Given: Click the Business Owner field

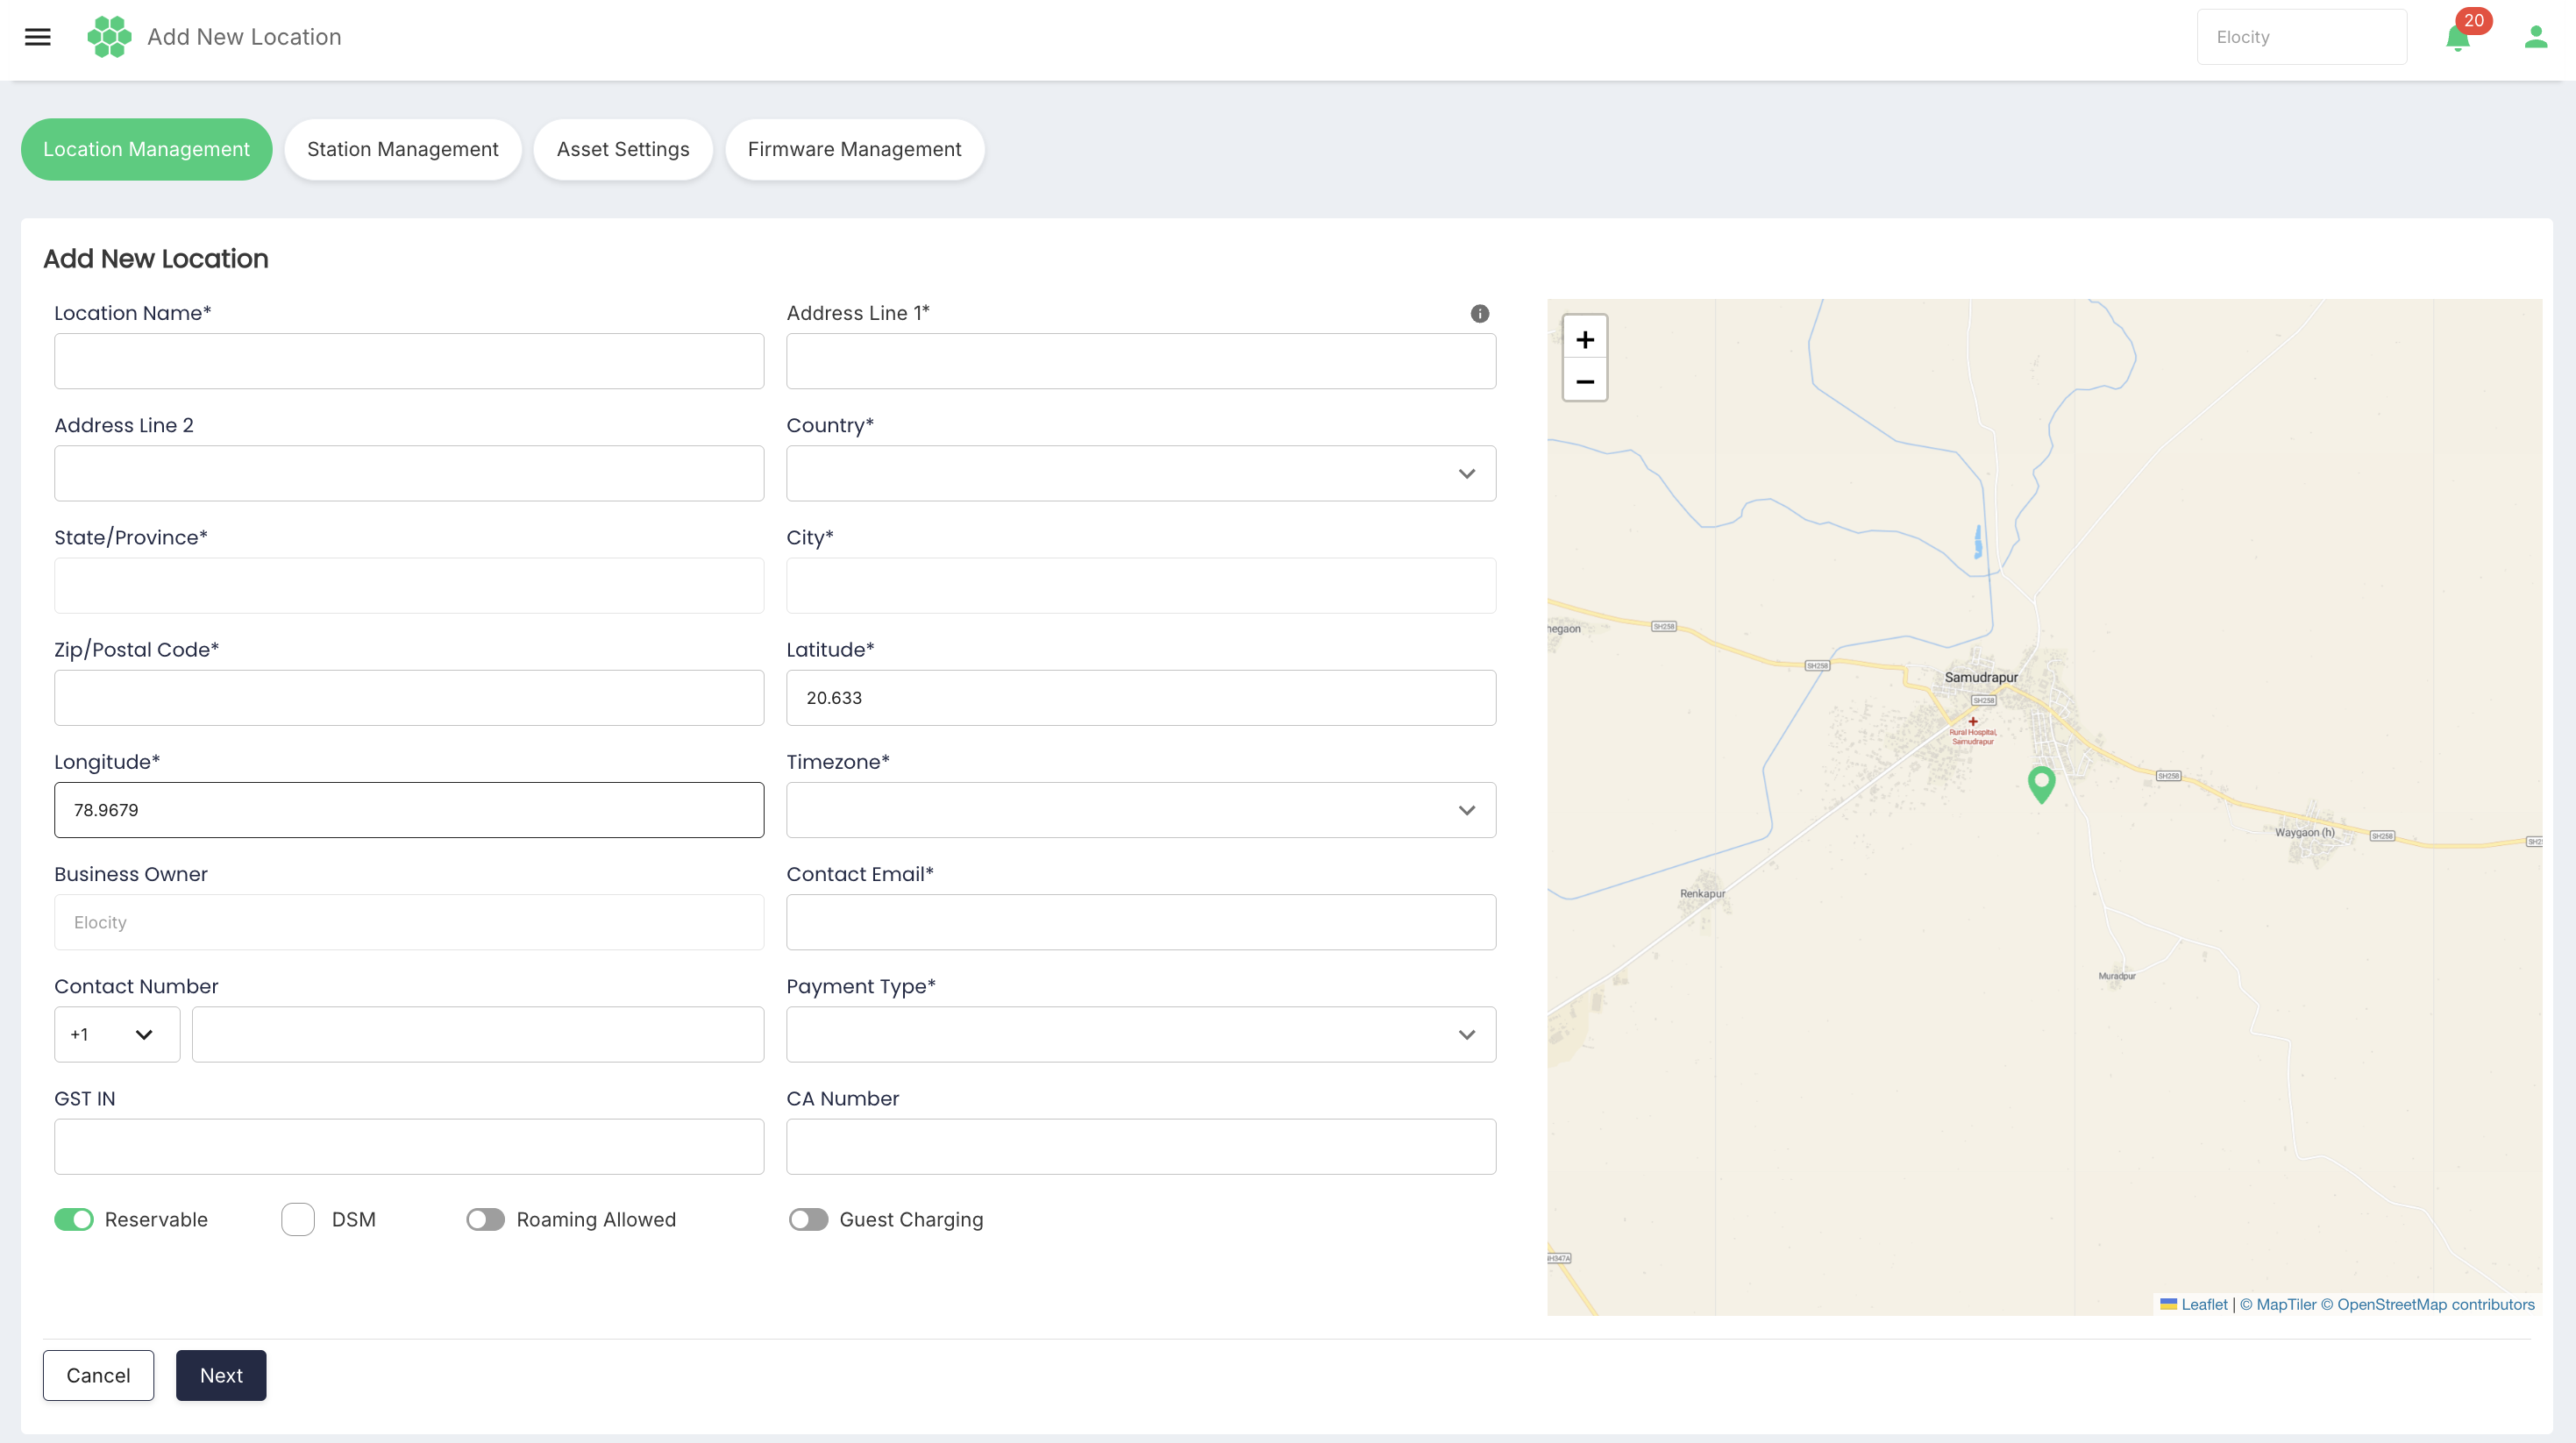Looking at the screenshot, I should coord(409,922).
